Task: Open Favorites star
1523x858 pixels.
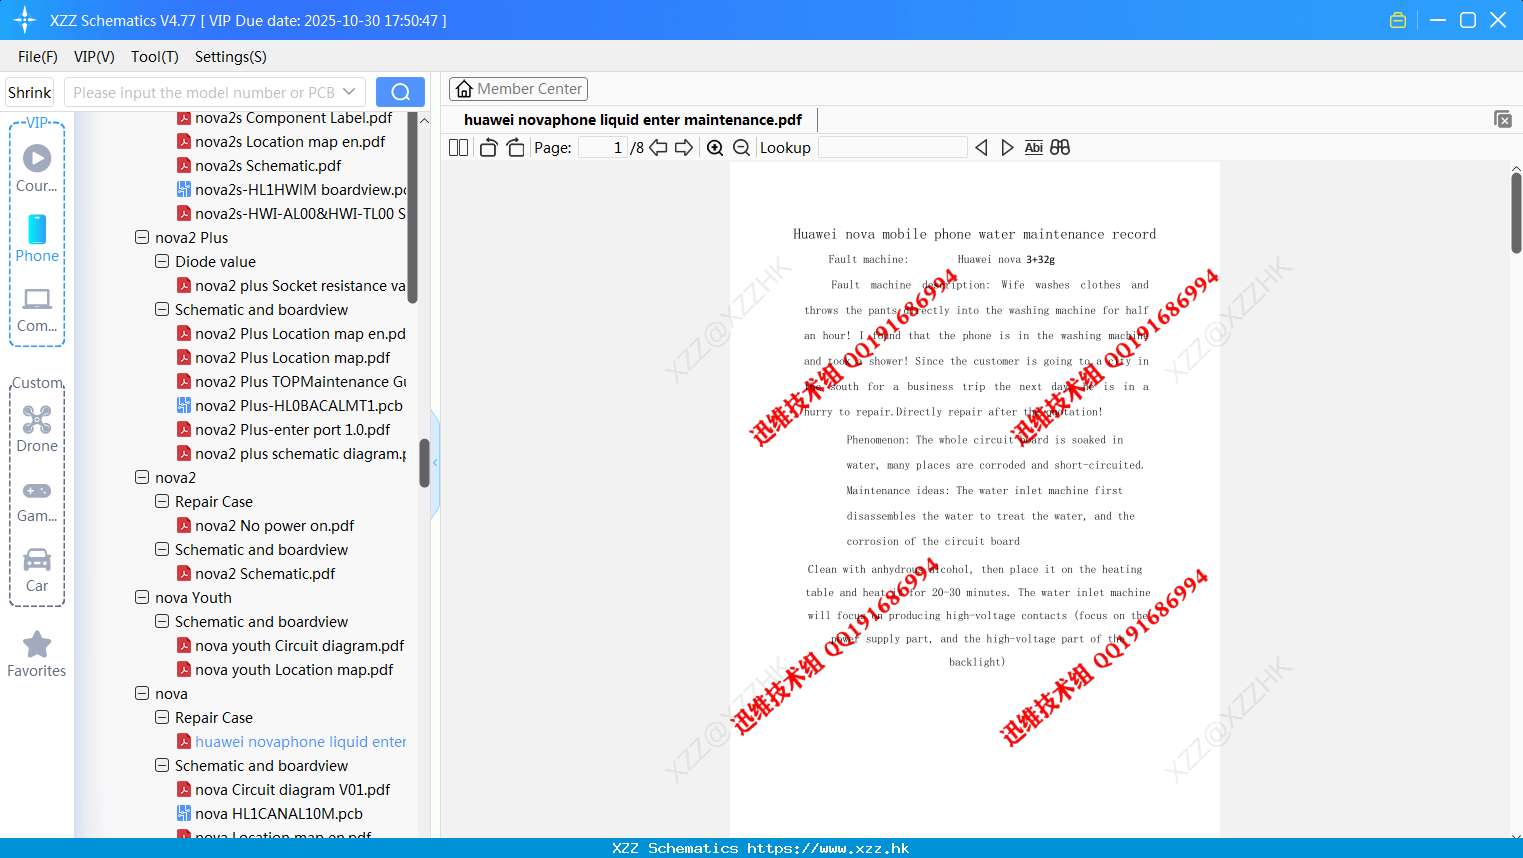Action: click(x=37, y=654)
